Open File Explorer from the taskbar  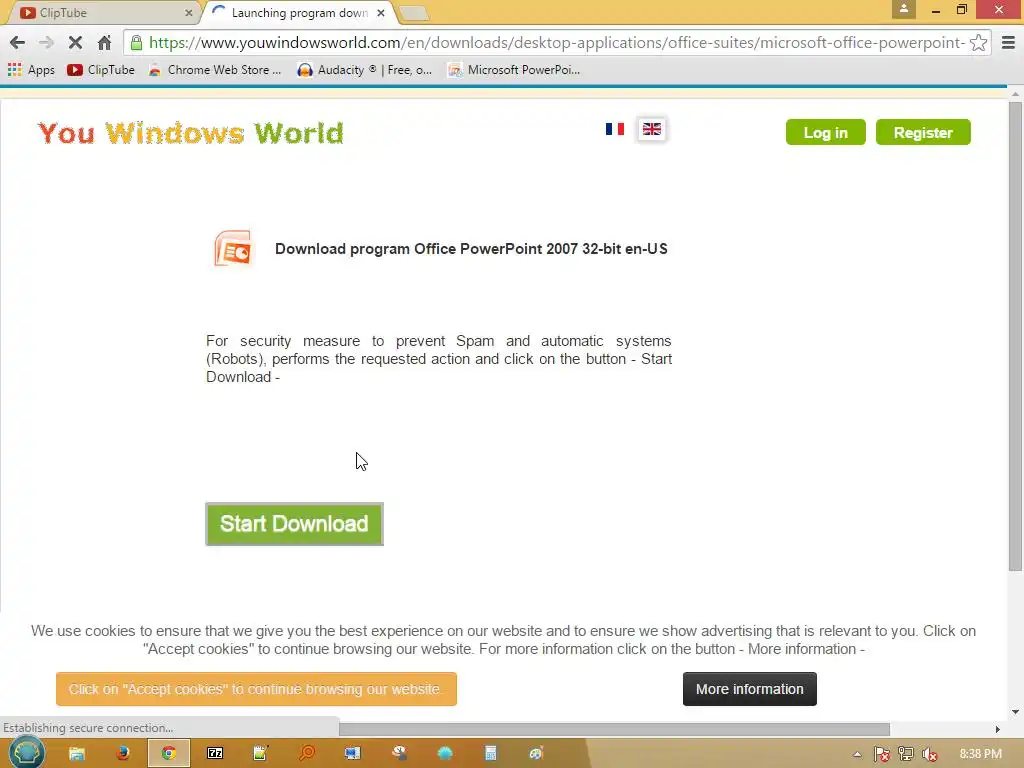pyautogui.click(x=77, y=754)
